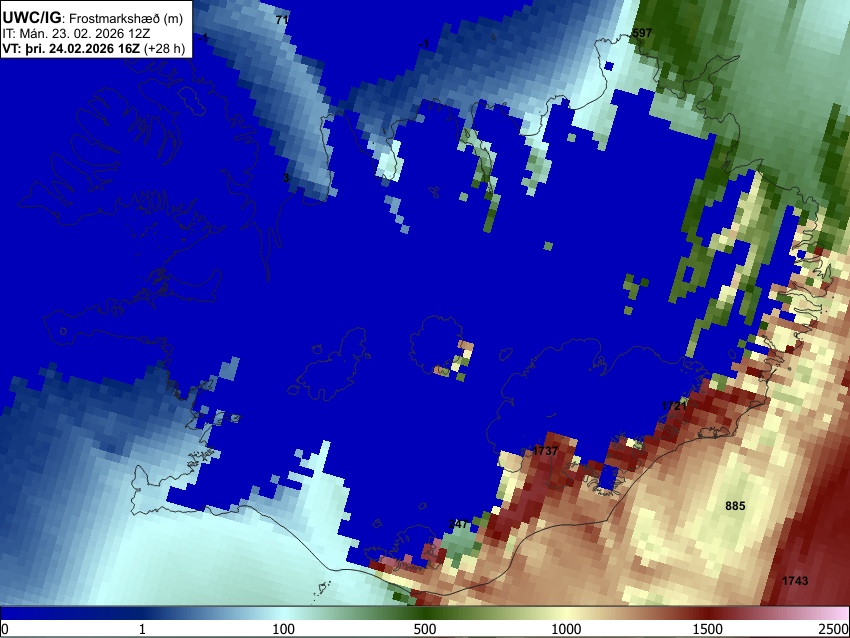Click the map value label 597

(x=642, y=33)
